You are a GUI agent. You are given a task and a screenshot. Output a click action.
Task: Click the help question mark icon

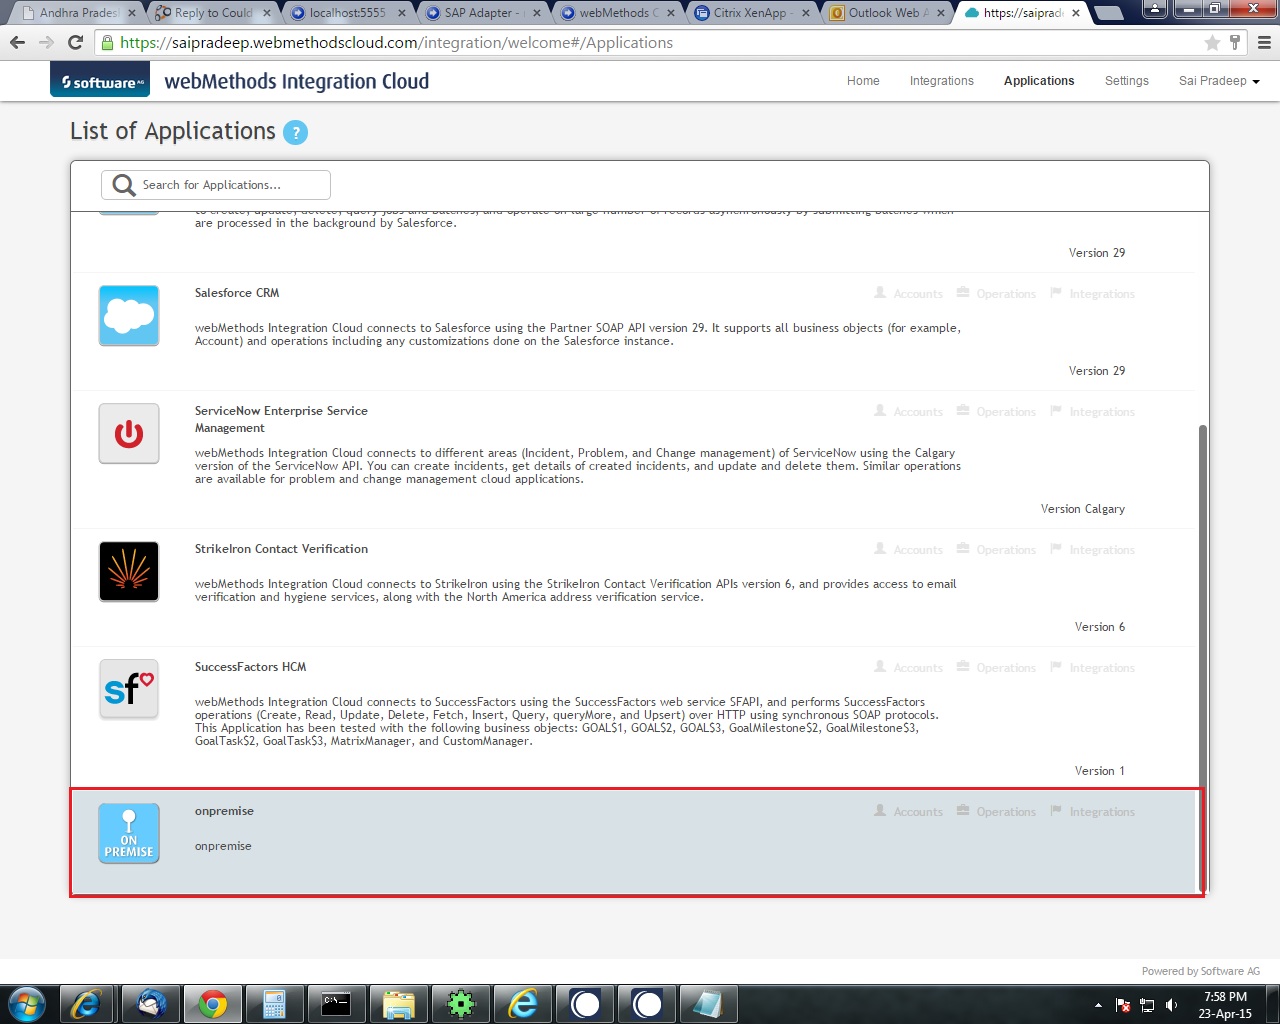point(295,132)
